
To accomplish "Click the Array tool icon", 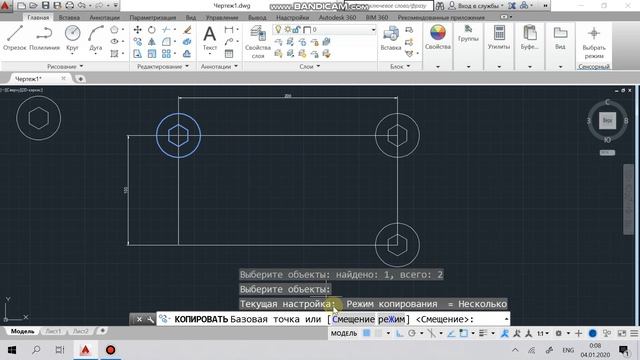I will pyautogui.click(x=166, y=53).
